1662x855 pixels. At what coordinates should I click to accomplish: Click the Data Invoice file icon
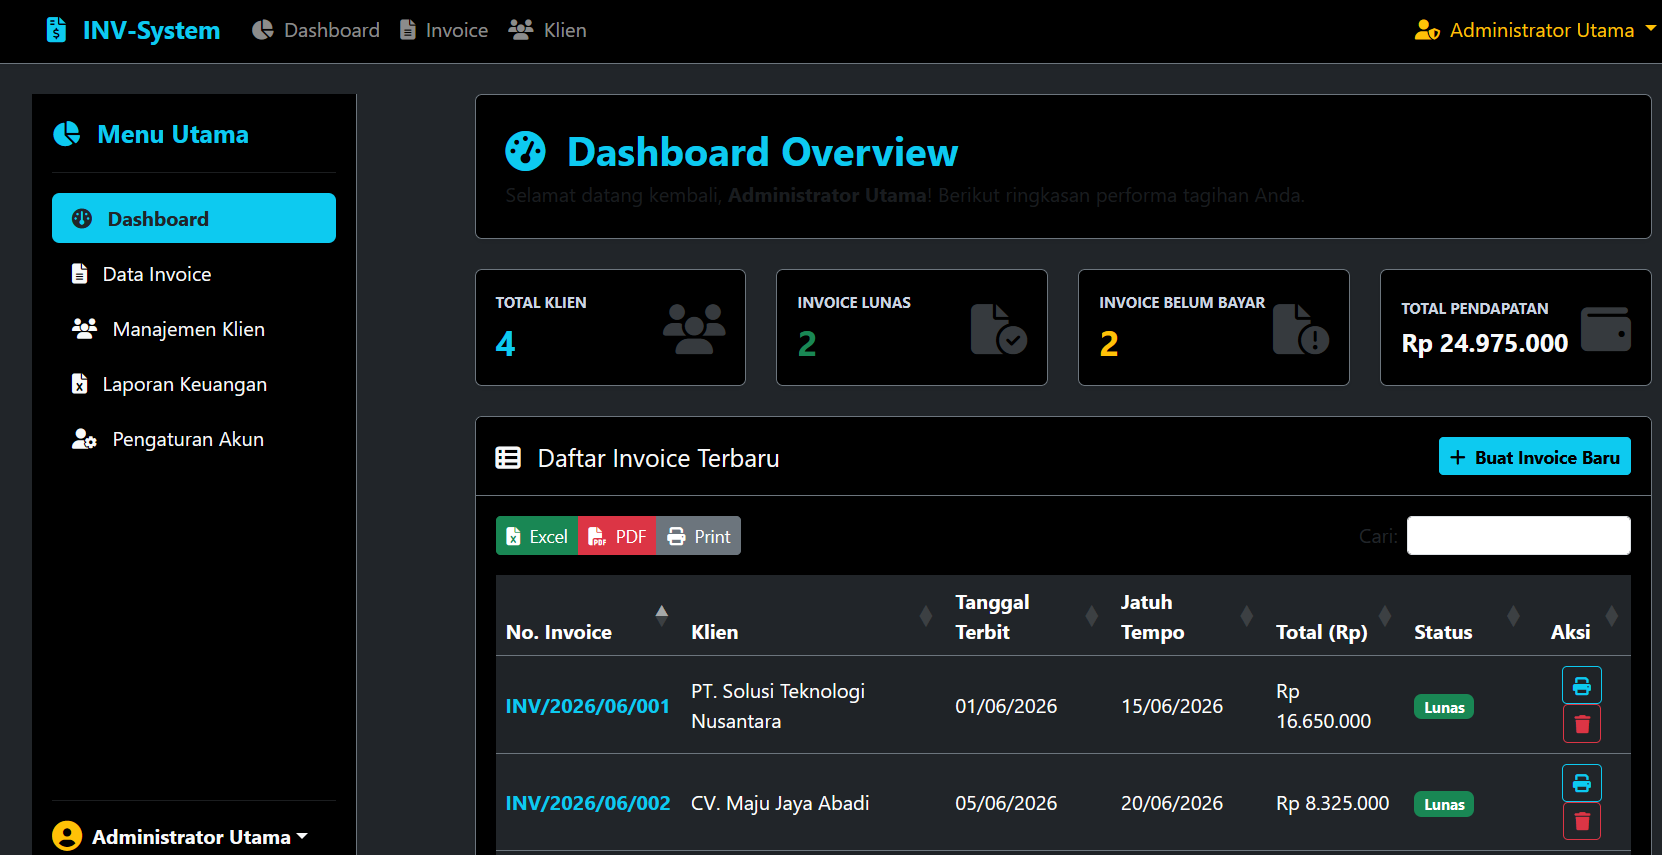80,274
